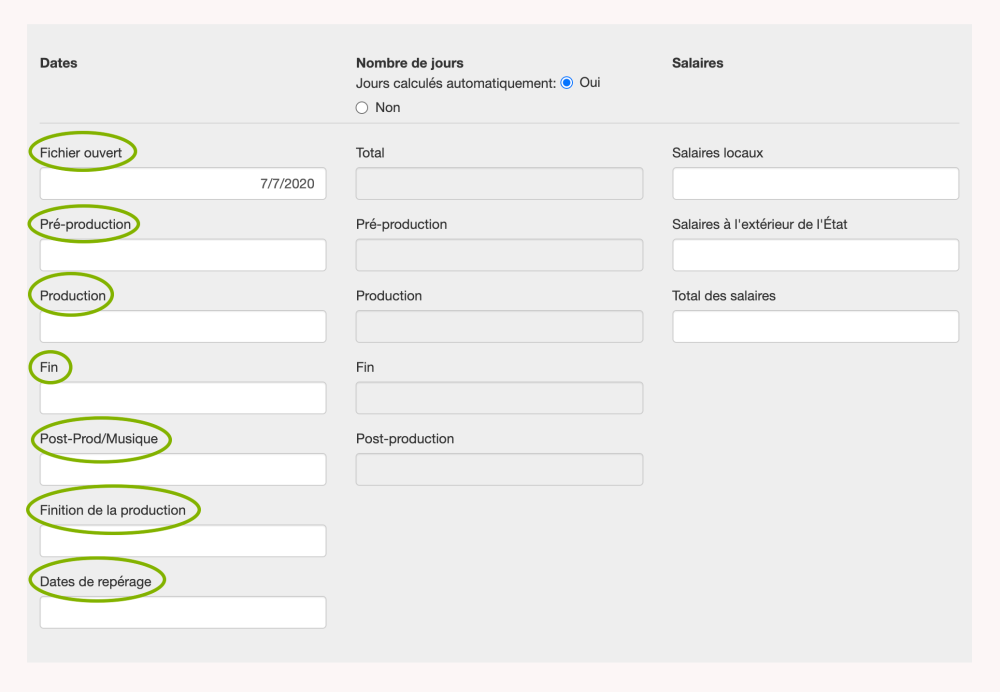Select the 'Oui' automatic days radio button
Viewport: 1000px width, 692px height.
[x=567, y=83]
